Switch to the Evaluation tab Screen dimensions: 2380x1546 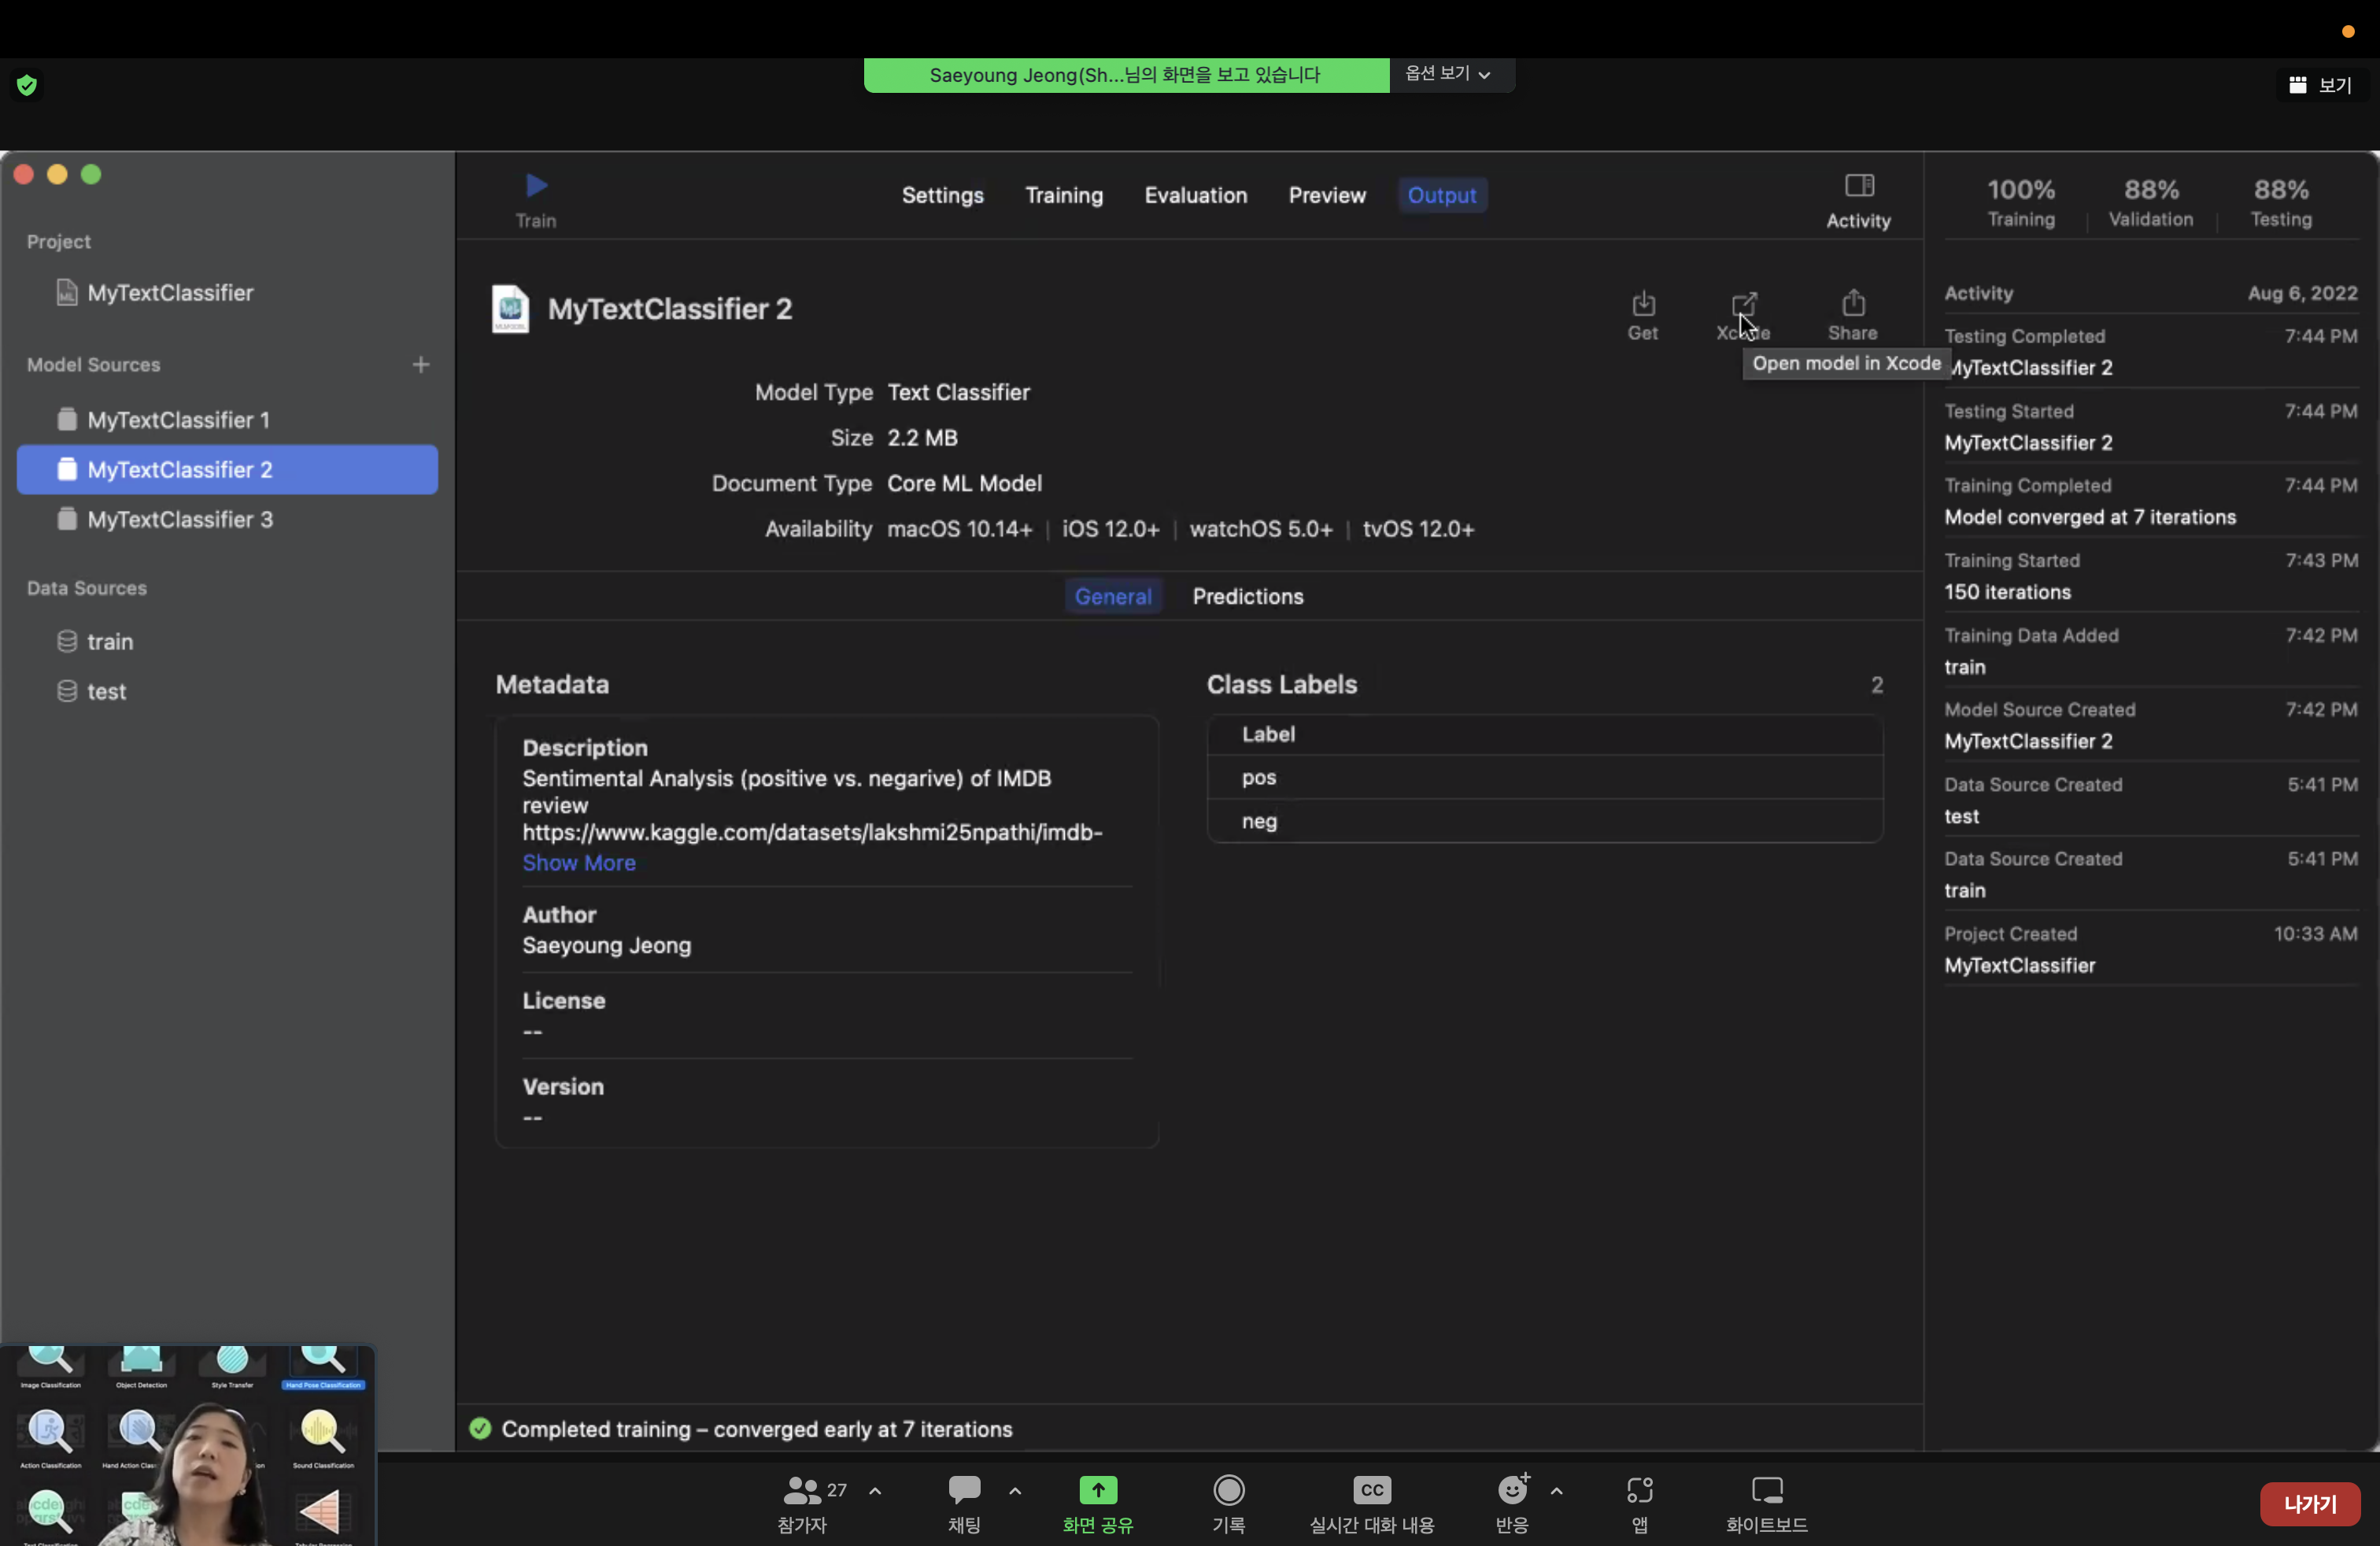tap(1196, 196)
